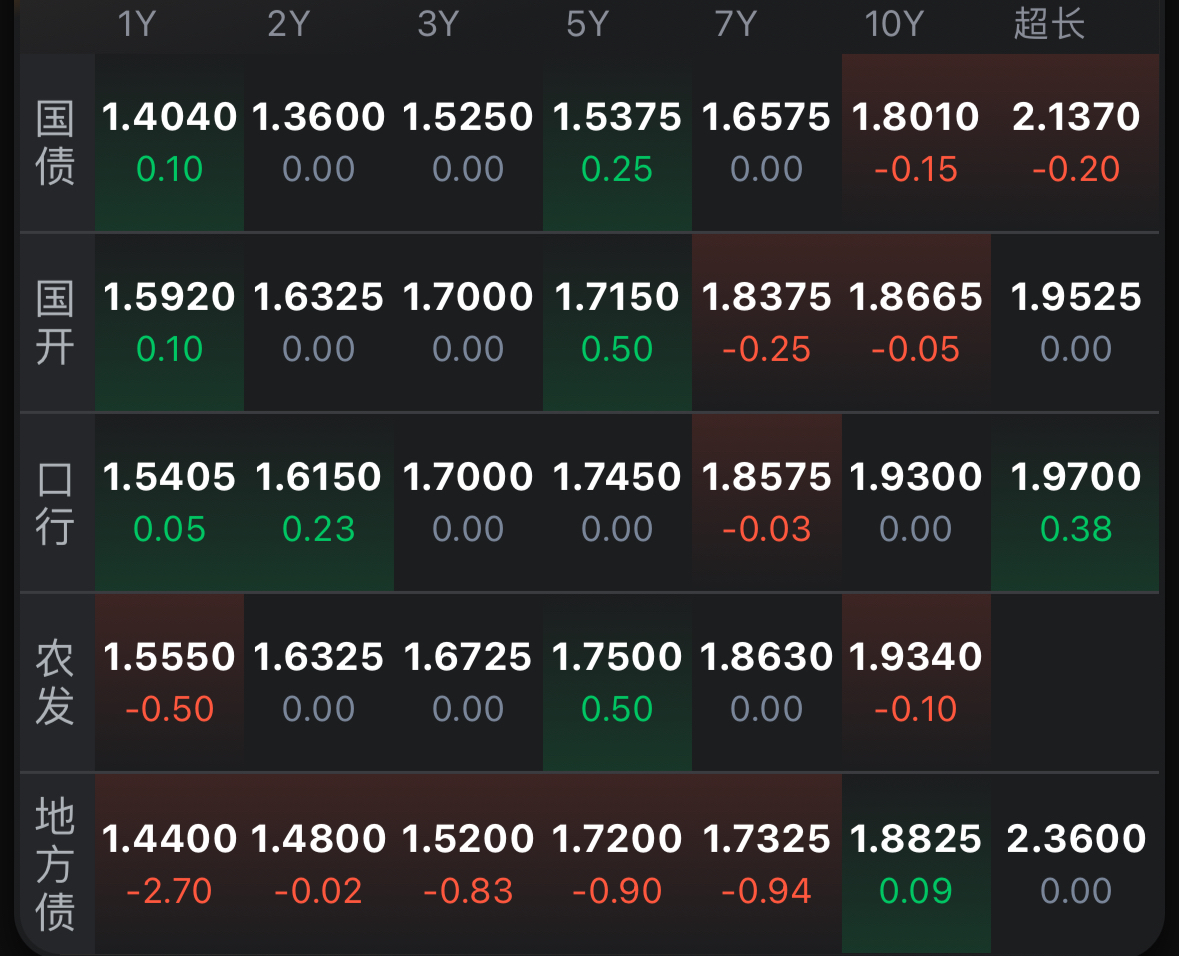
Task: Click the 国债 1Y cell 1.4040
Action: tap(169, 143)
